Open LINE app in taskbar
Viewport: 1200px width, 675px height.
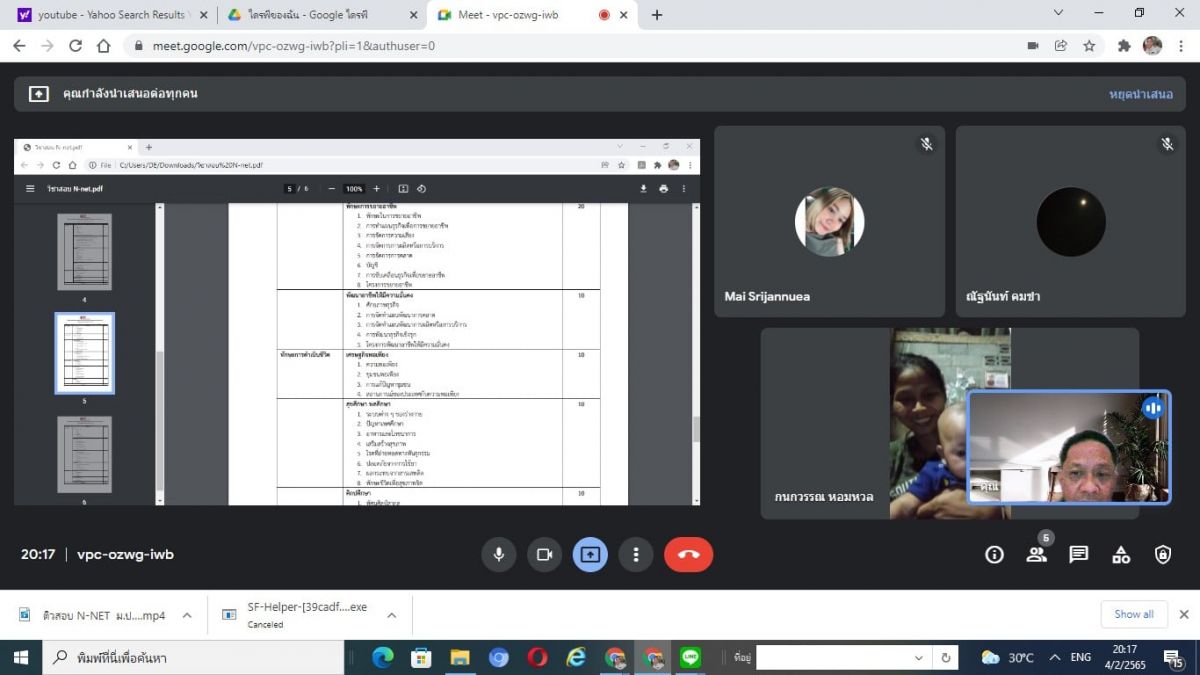click(x=690, y=657)
